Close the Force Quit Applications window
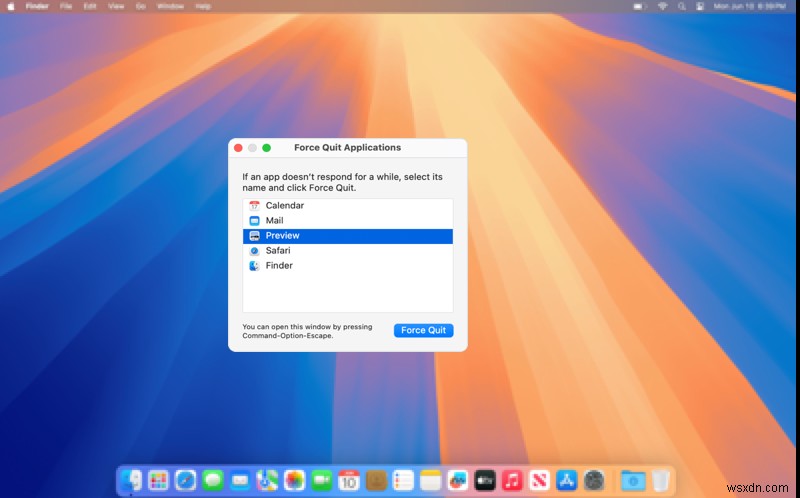Screen dimensions: 800x498 coord(238,148)
